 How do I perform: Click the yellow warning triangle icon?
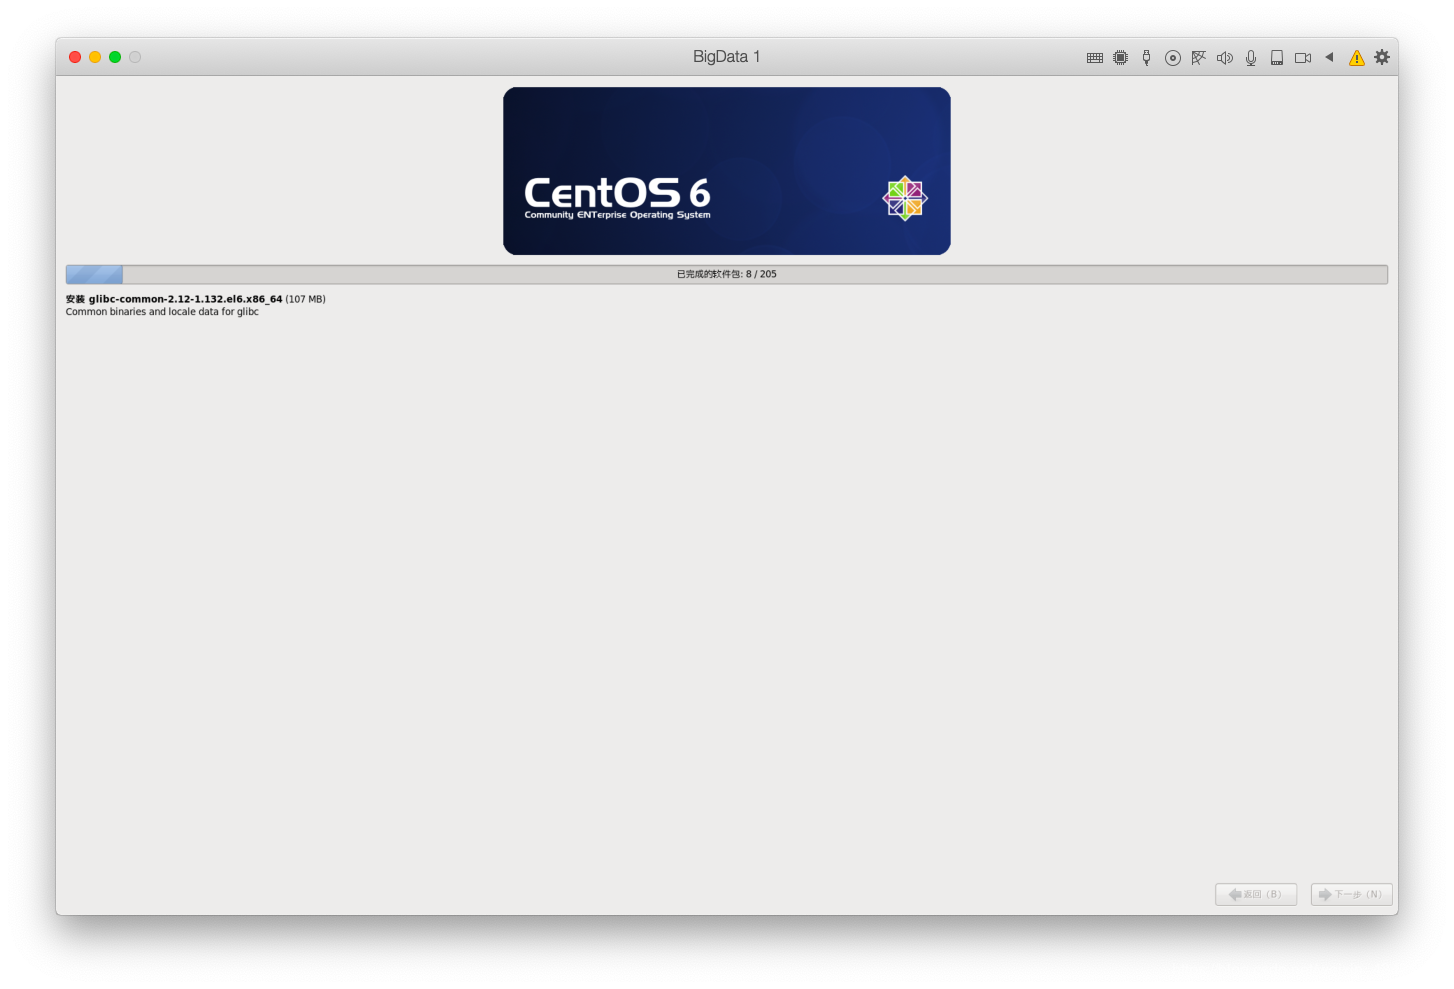(x=1357, y=58)
